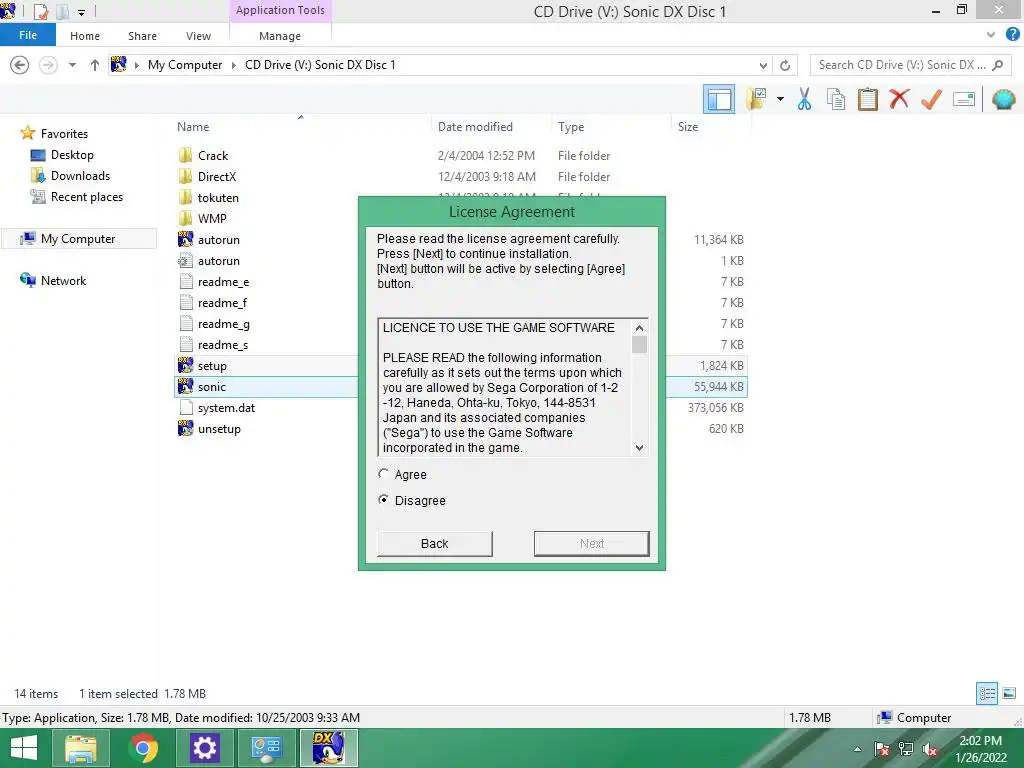This screenshot has width=1024, height=768.
Task: Click license text scrollbar up arrow
Action: point(639,328)
